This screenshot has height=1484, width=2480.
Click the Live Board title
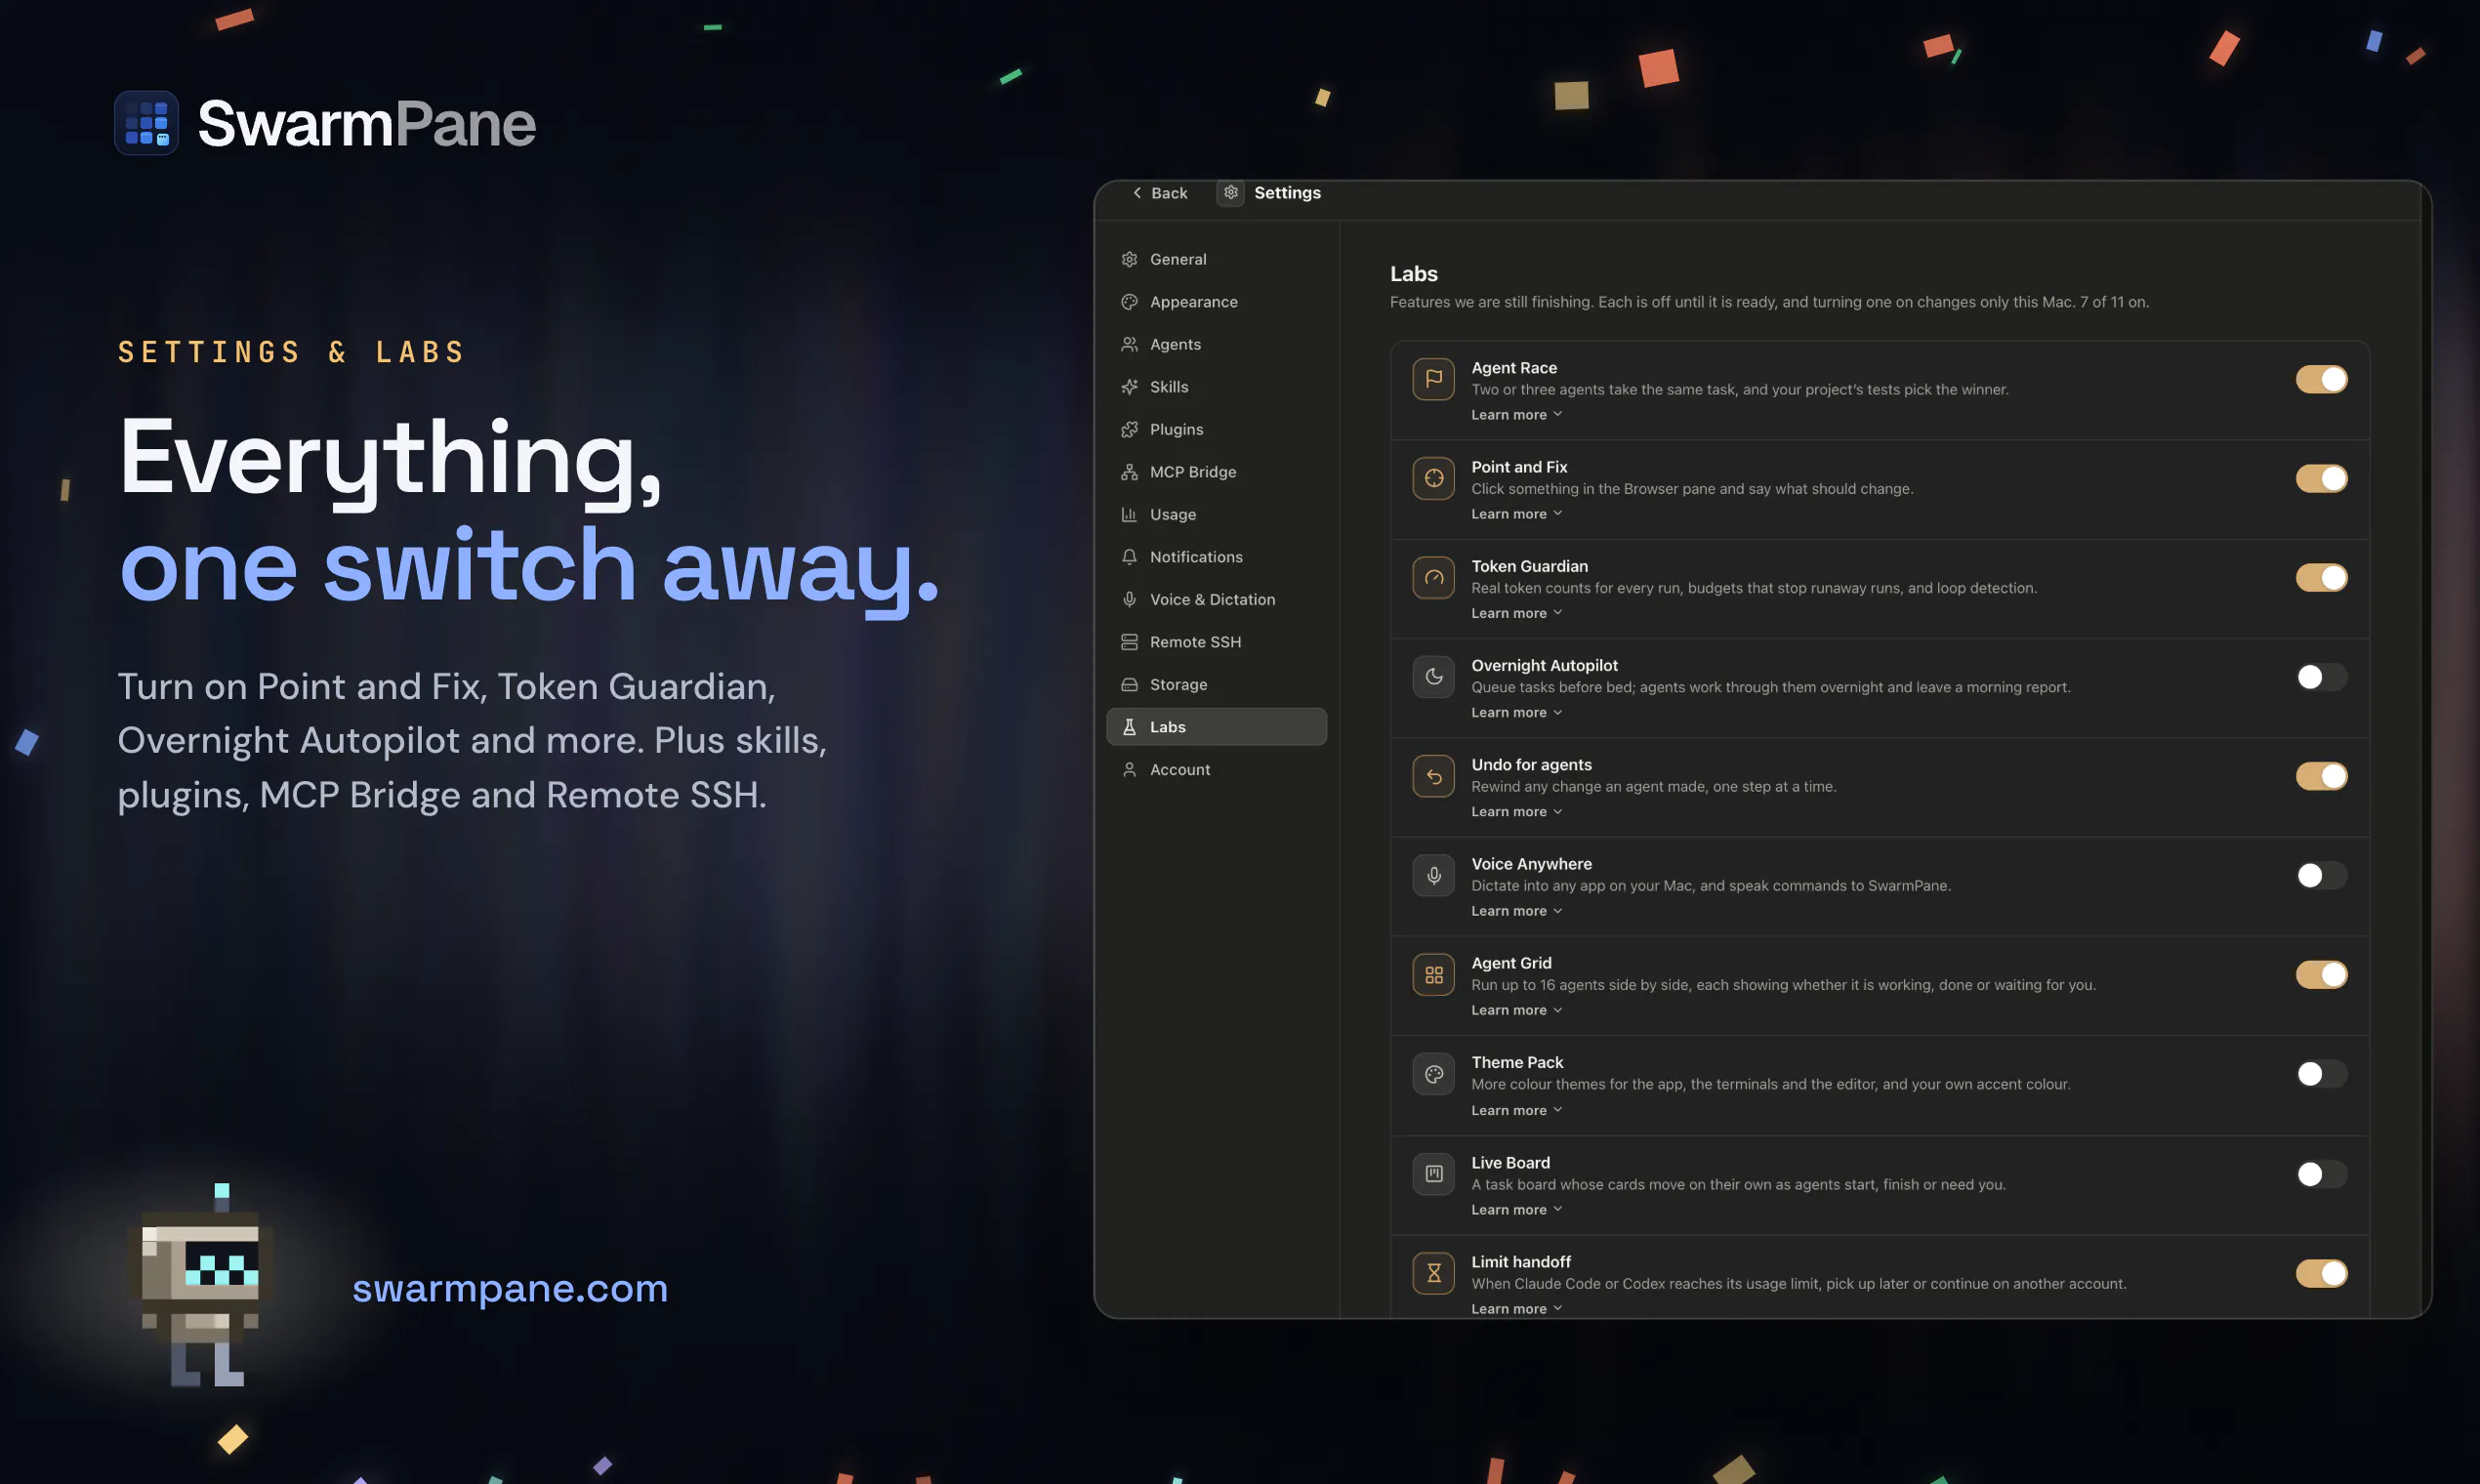[x=1510, y=1163]
